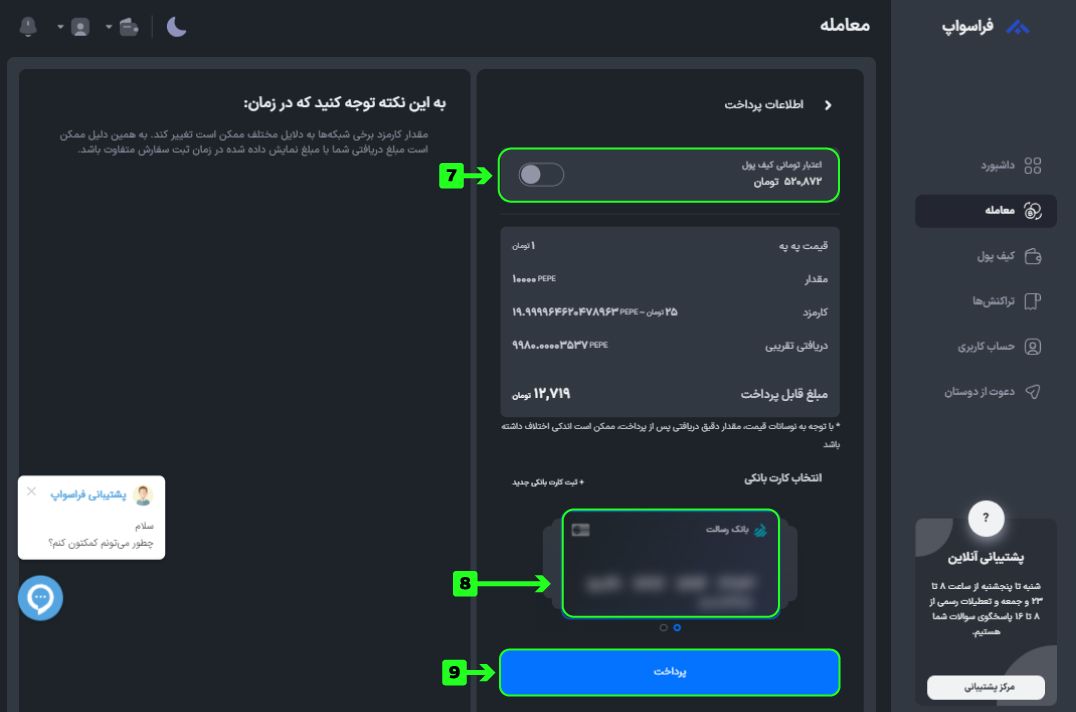
Task: Close the support chat popup
Action: (31, 491)
